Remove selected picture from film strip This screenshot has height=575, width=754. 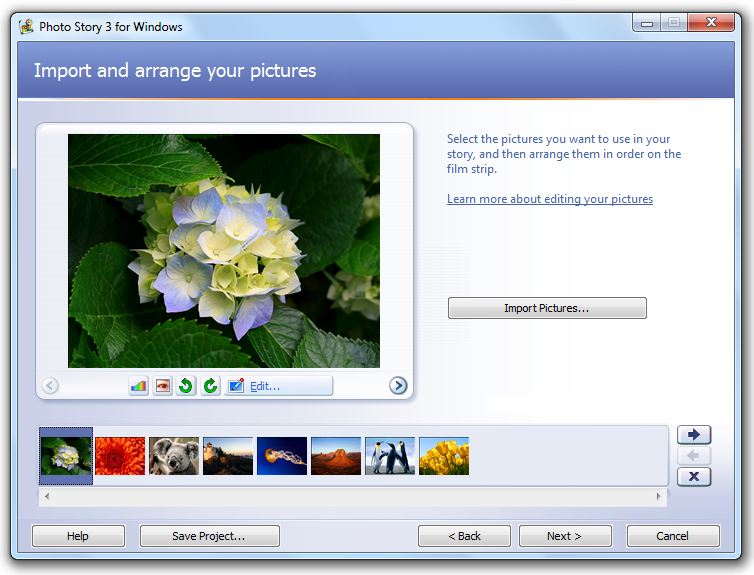click(694, 476)
